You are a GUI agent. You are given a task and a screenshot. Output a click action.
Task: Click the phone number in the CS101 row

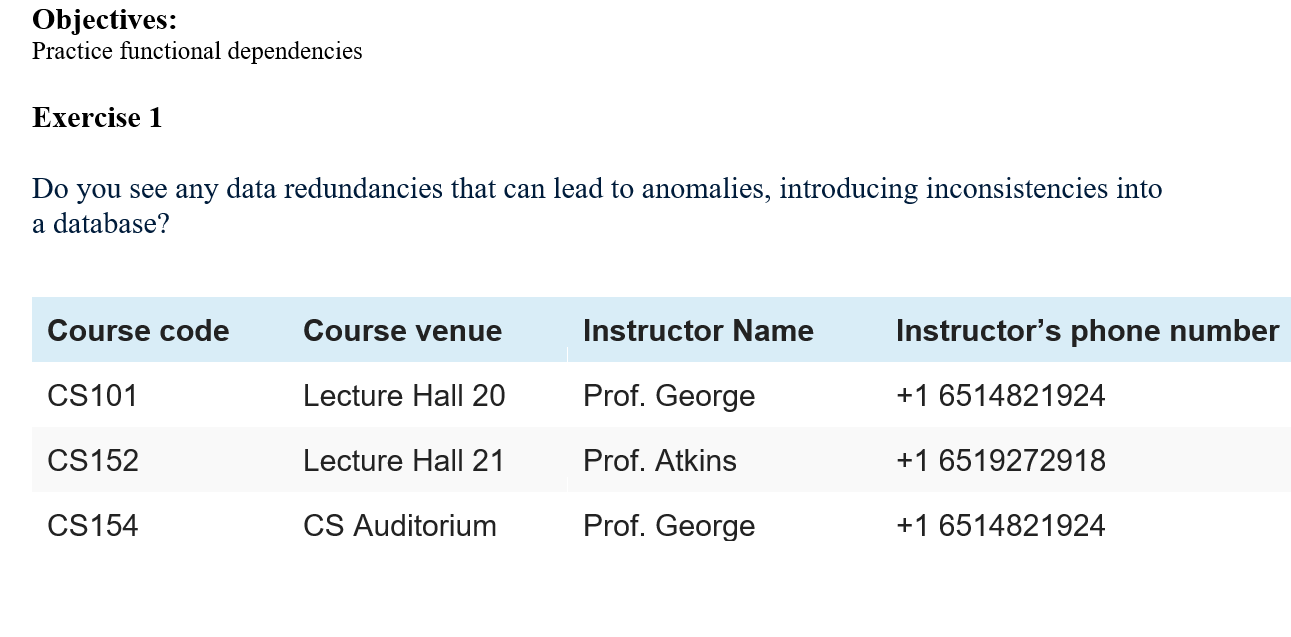pos(1000,396)
